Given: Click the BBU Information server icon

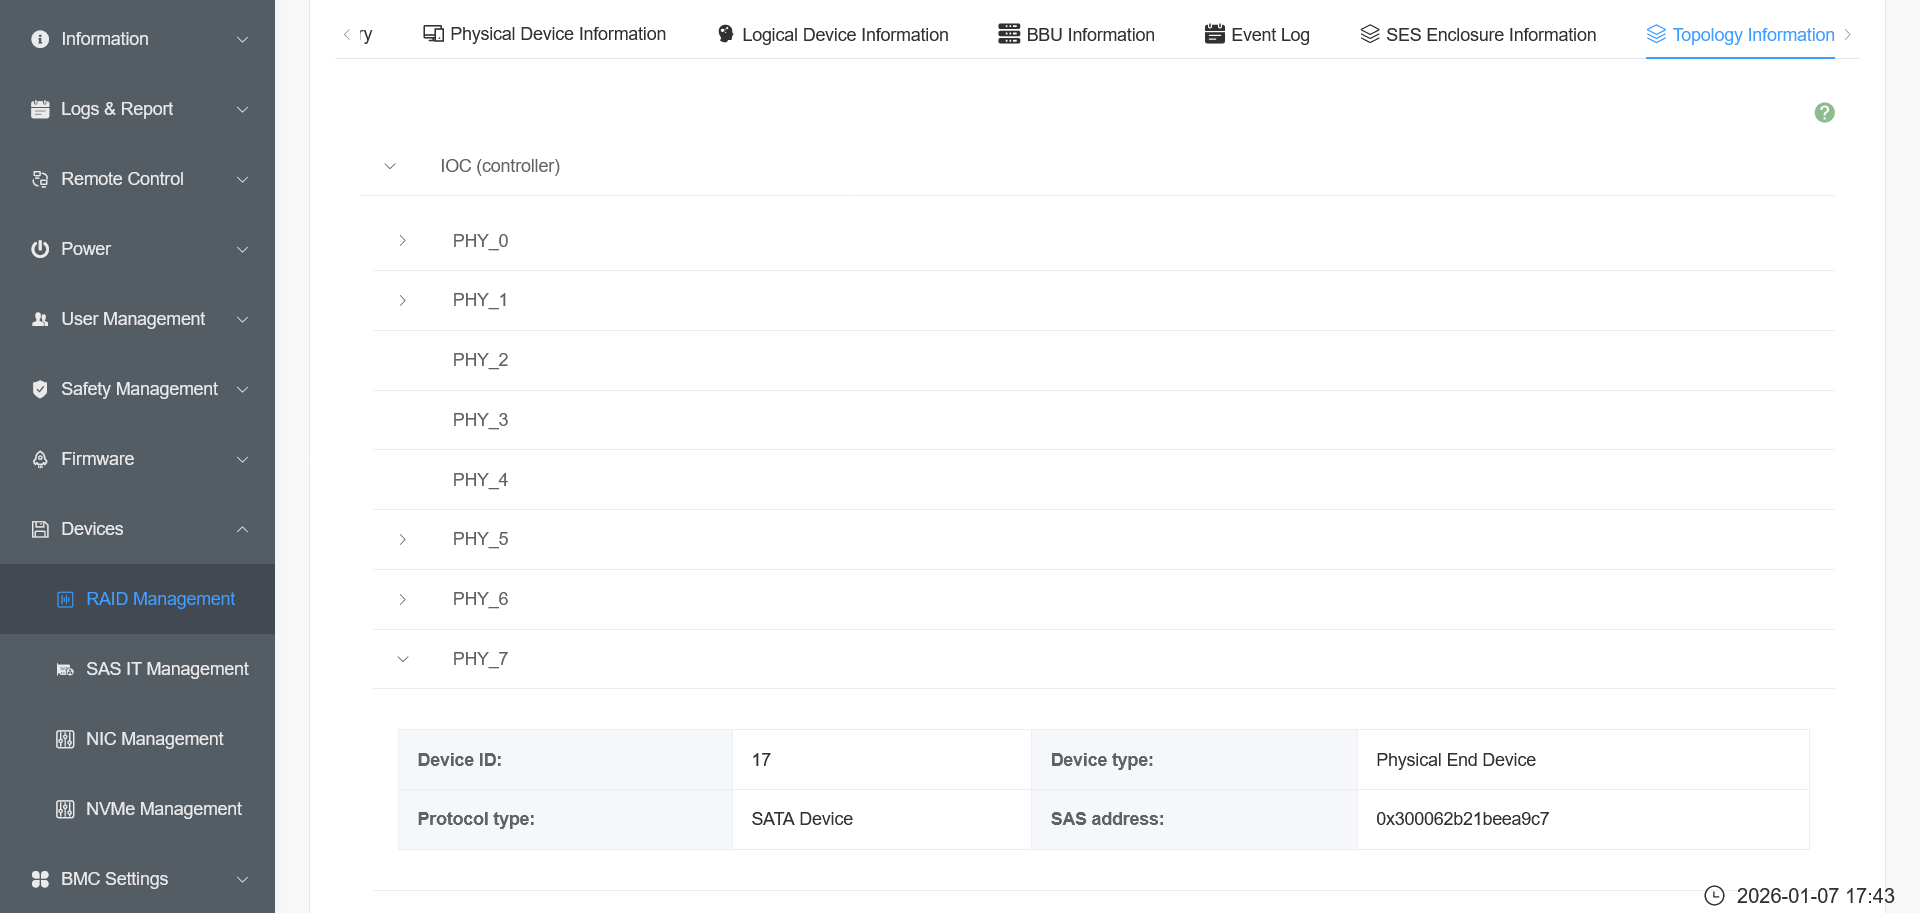Looking at the screenshot, I should pyautogui.click(x=1009, y=34).
